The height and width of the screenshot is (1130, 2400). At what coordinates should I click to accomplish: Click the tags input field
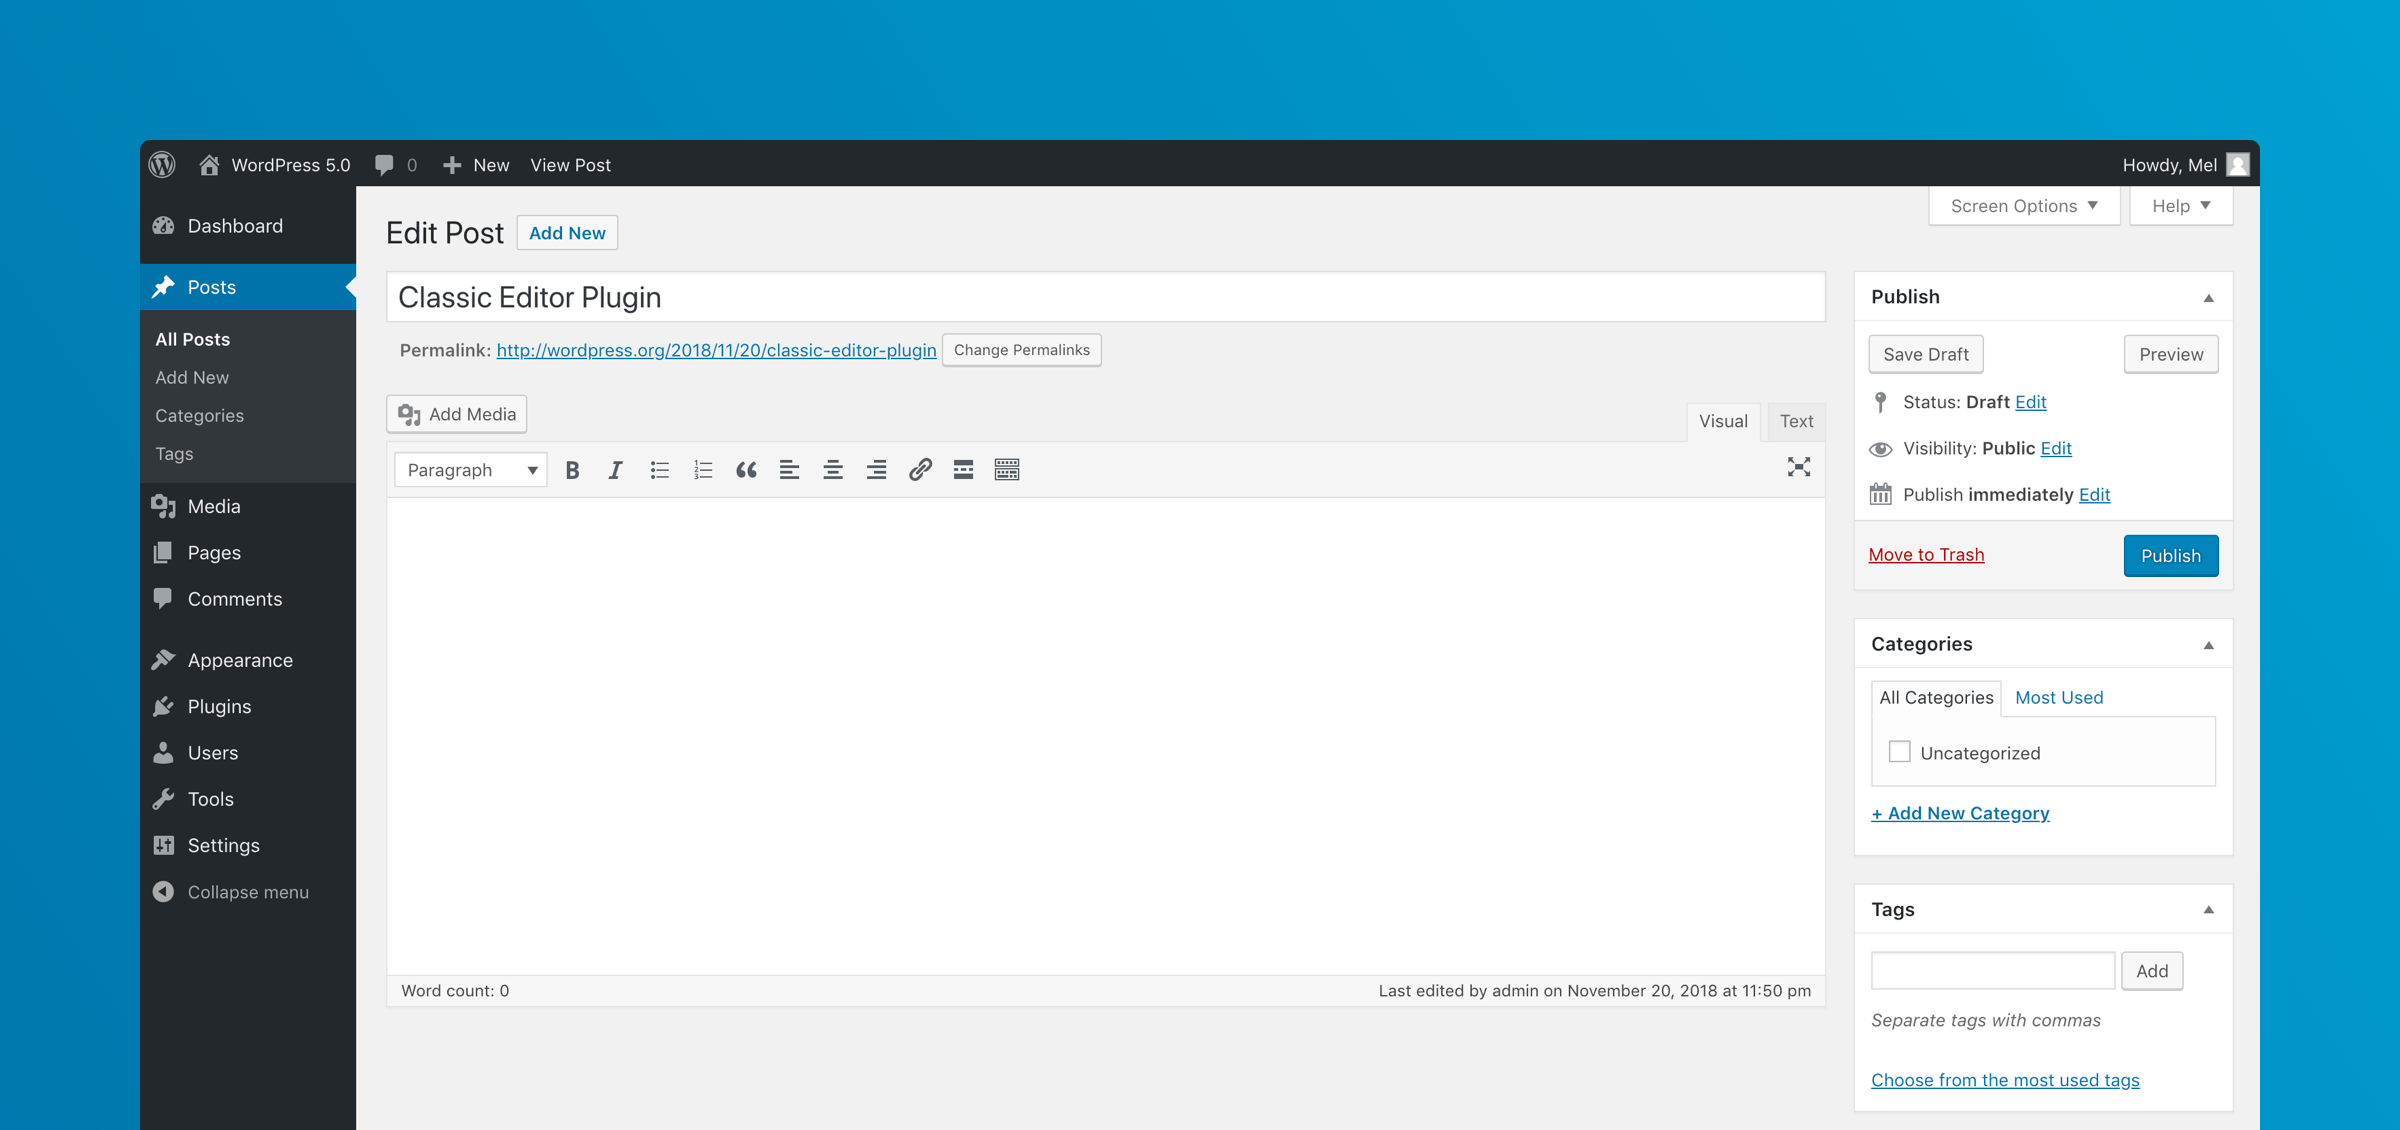1992,971
